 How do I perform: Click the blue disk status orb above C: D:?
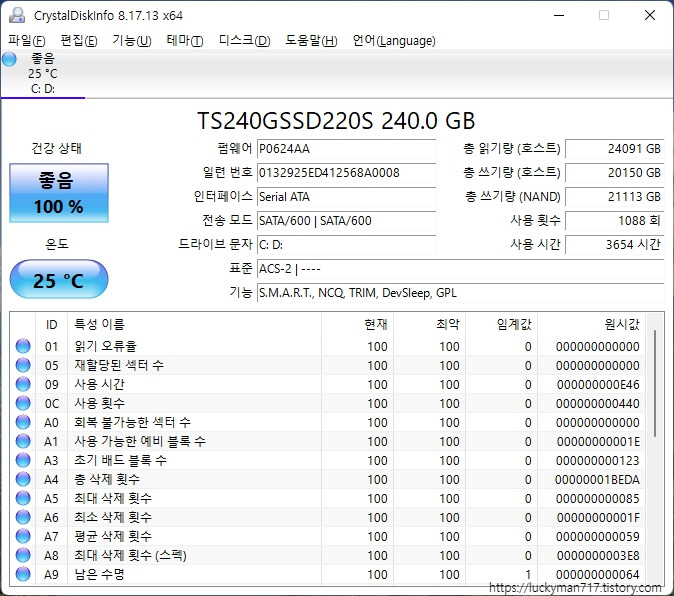coord(9,59)
